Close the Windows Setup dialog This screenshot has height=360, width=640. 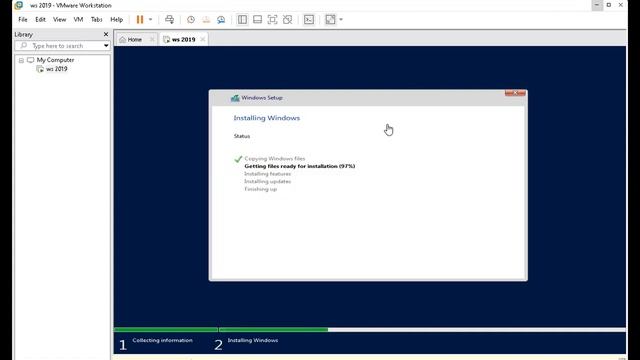click(x=515, y=93)
